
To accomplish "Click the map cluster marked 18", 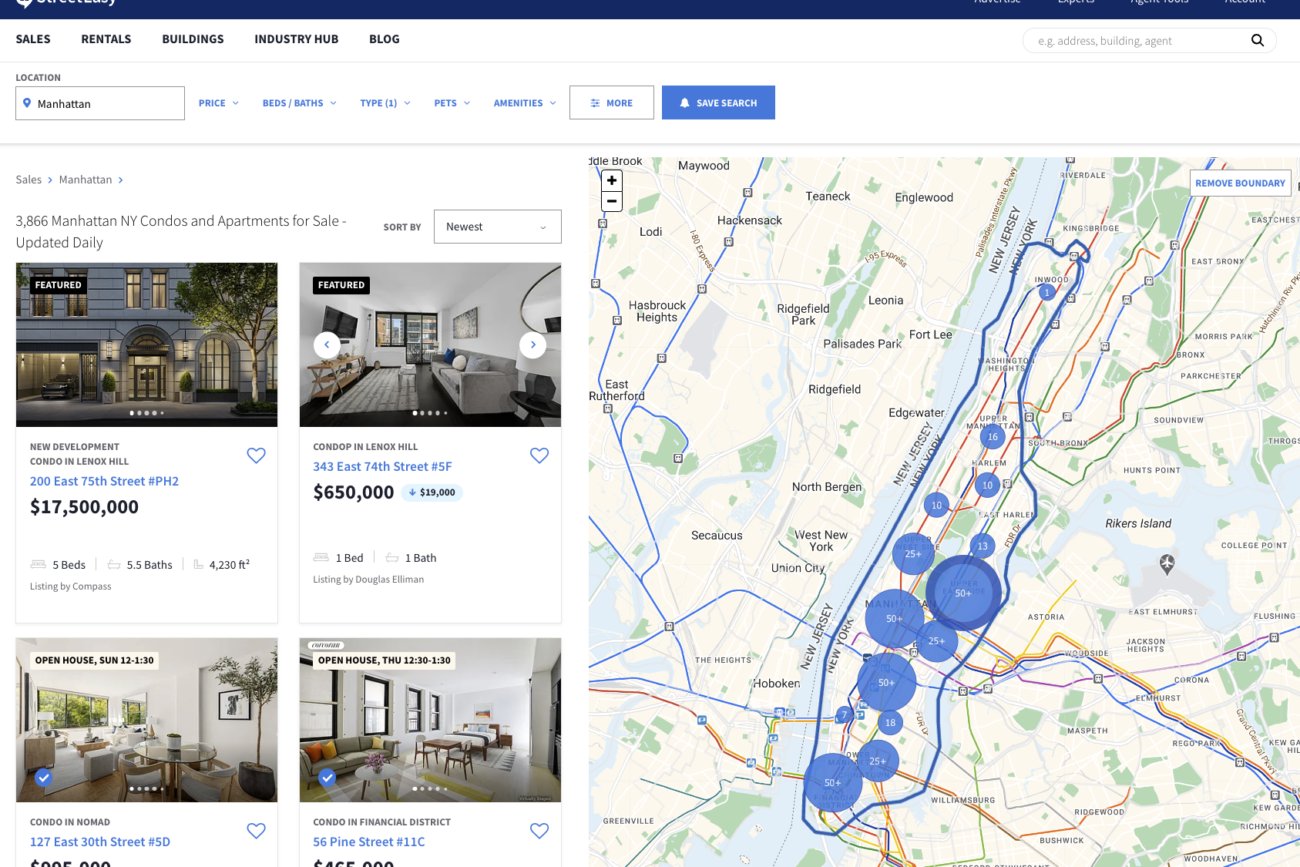I will tap(890, 722).
